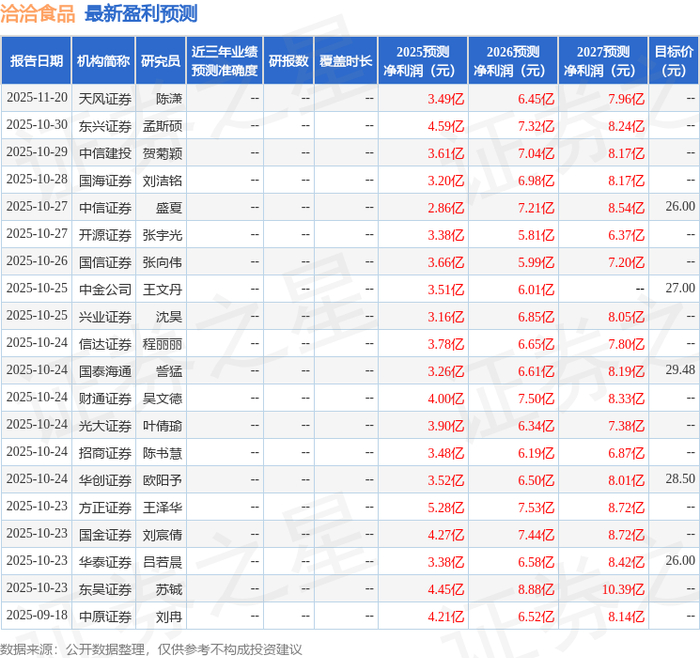Click 东兴证券 institution name
Screen dimensions: 700x658
105,126
